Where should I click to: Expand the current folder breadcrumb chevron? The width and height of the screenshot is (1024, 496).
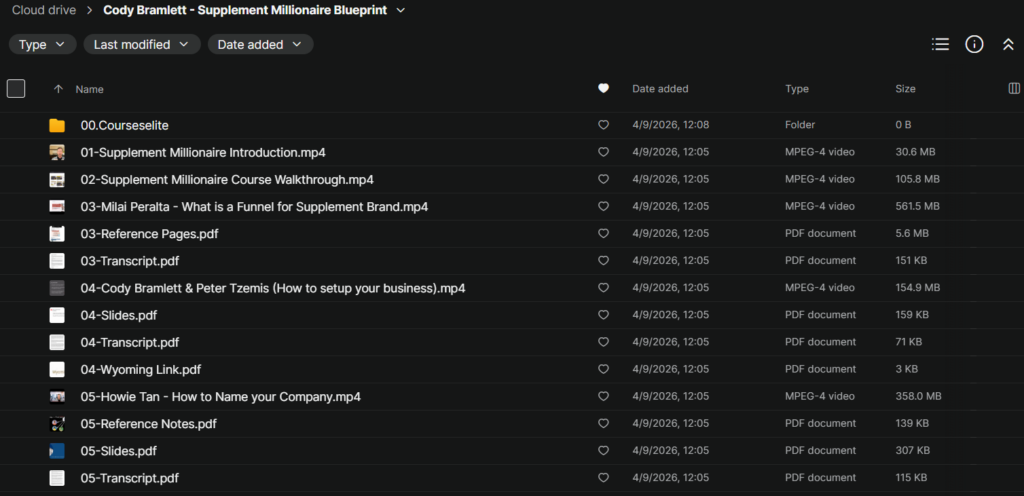tap(401, 11)
